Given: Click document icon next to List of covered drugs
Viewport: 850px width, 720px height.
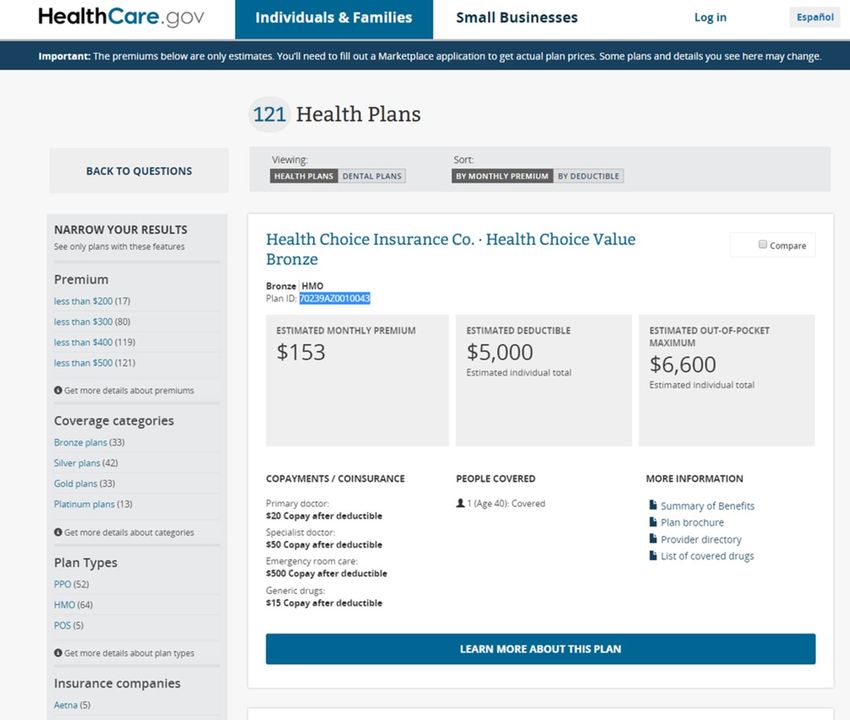Looking at the screenshot, I should (653, 556).
